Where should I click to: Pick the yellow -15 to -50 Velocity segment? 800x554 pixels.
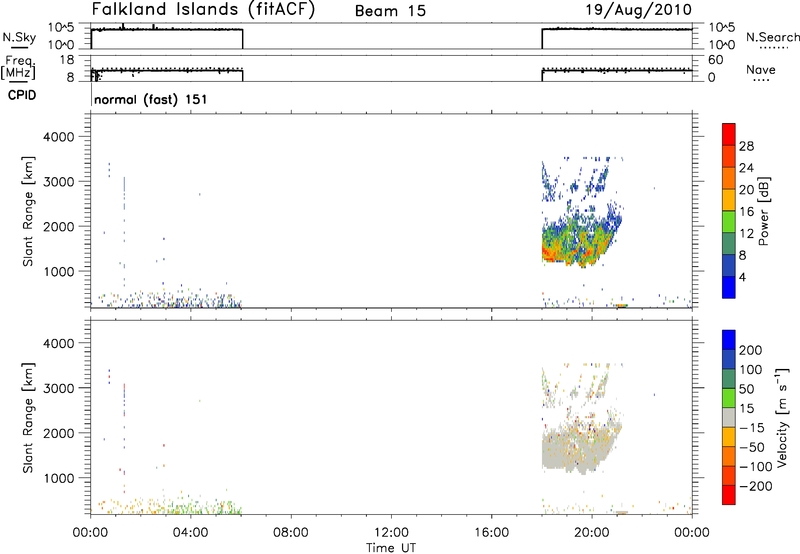[729, 437]
